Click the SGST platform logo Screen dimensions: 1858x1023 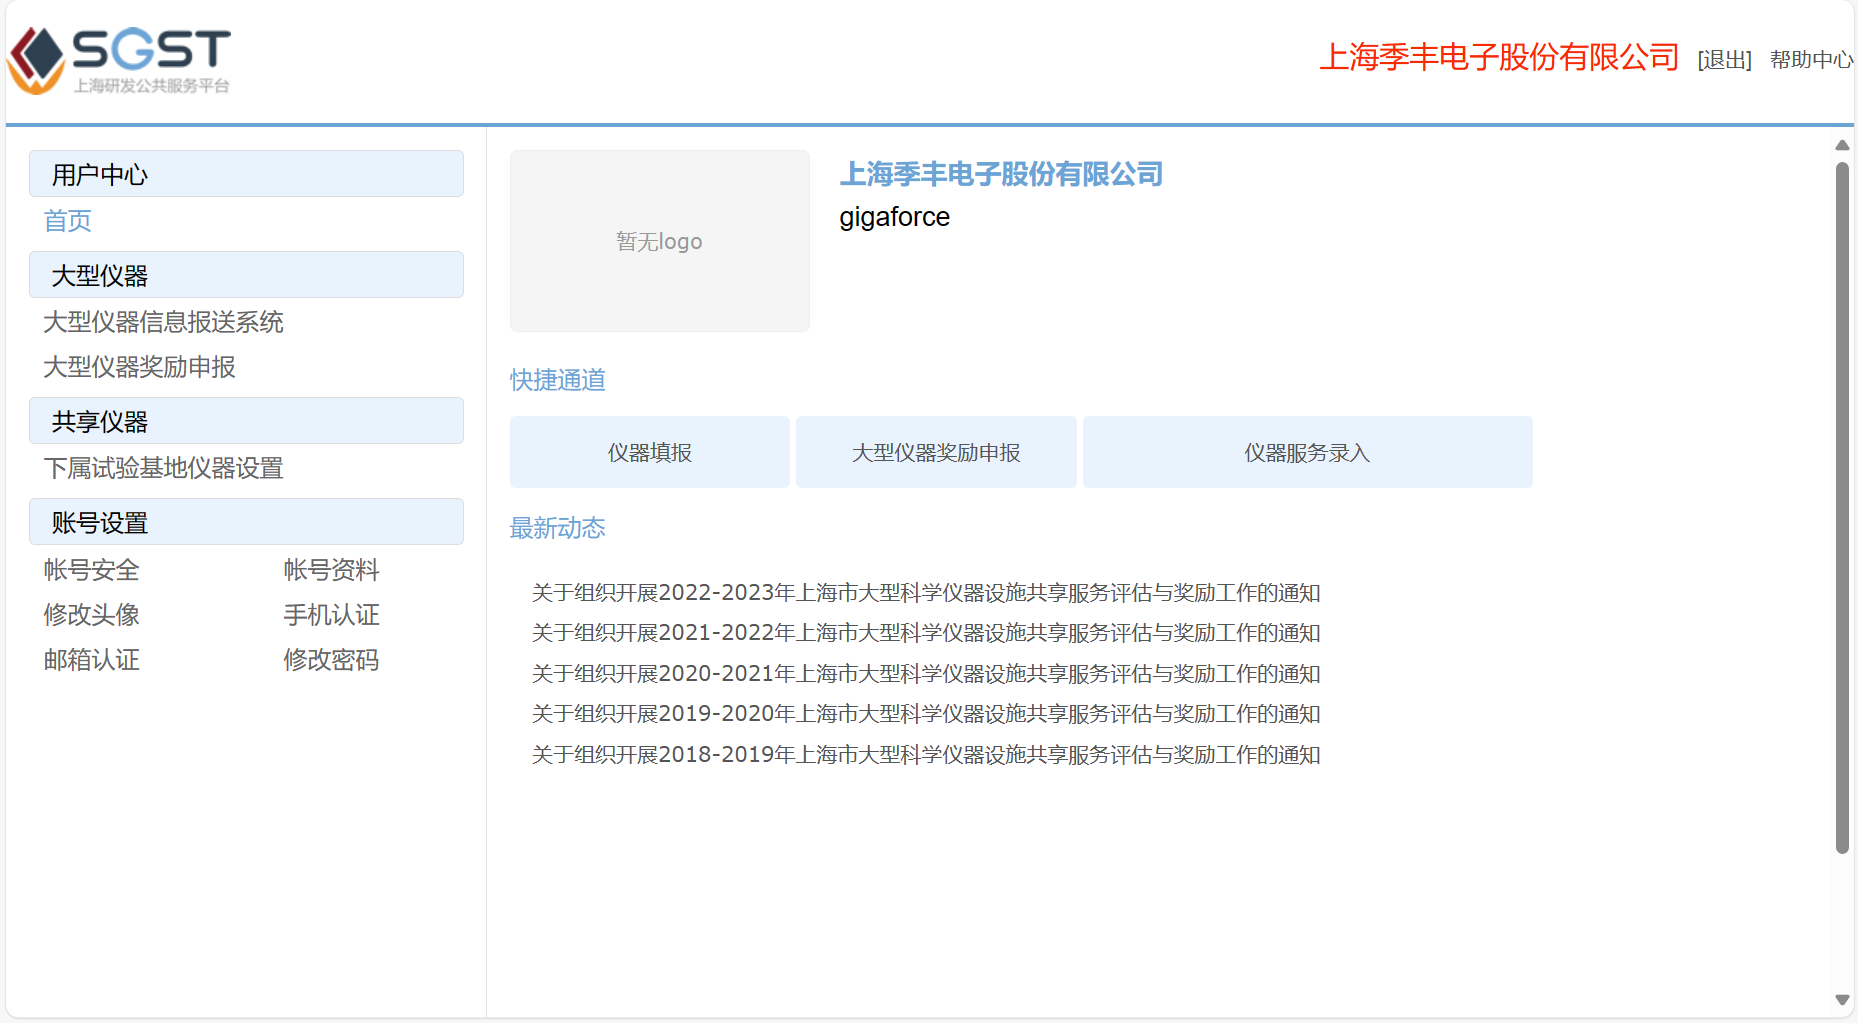point(119,60)
